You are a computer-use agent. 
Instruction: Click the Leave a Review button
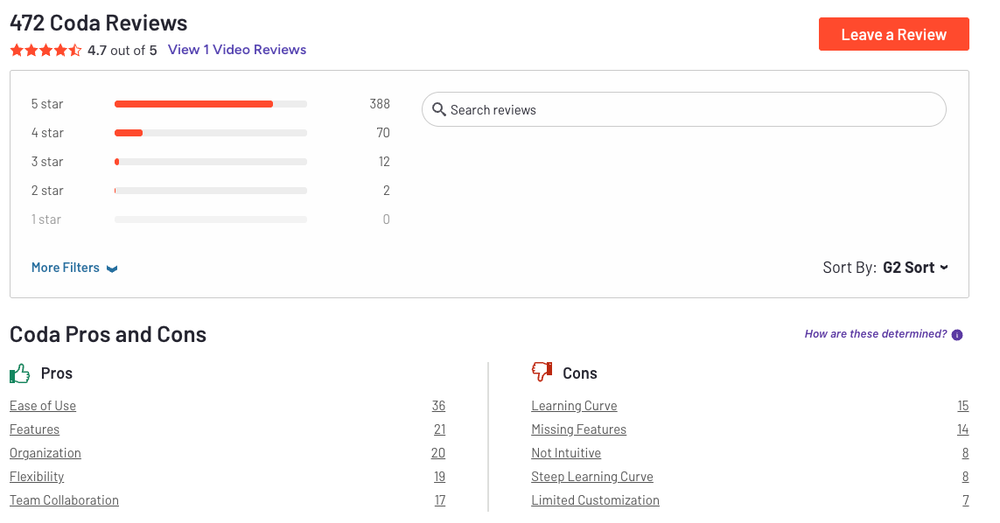point(893,34)
